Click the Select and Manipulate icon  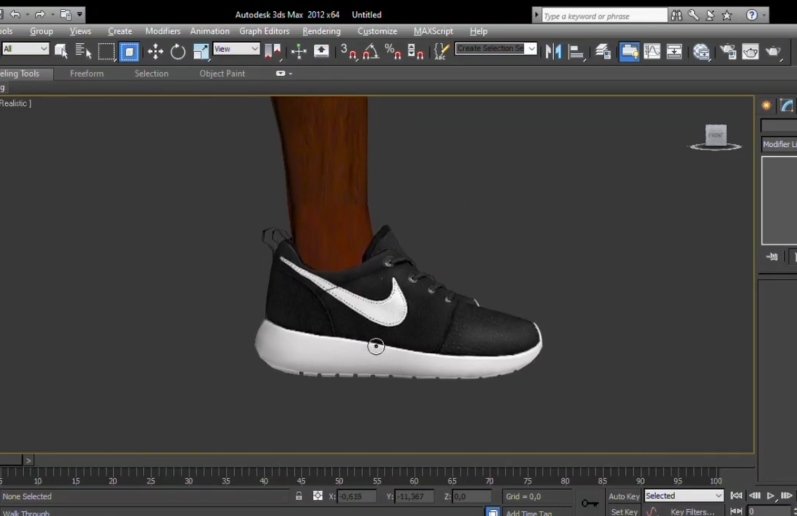click(299, 51)
